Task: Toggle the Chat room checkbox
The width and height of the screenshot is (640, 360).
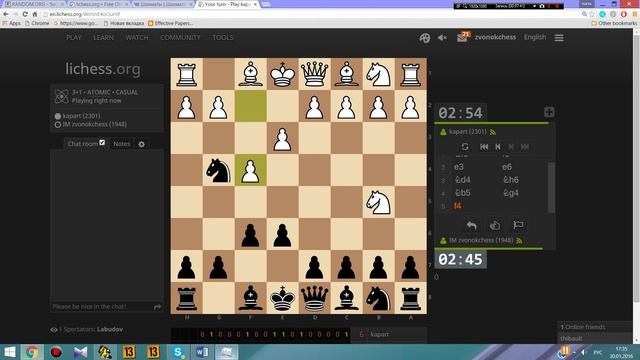Action: point(102,143)
